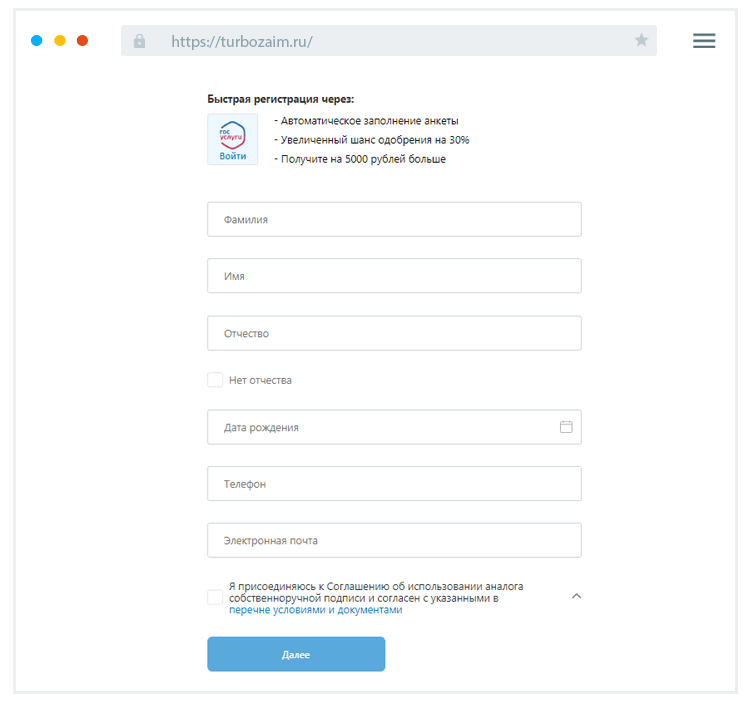Image resolution: width=751 pixels, height=709 pixels.
Task: Open 'перечне условиями и документами' link
Action: coord(315,610)
